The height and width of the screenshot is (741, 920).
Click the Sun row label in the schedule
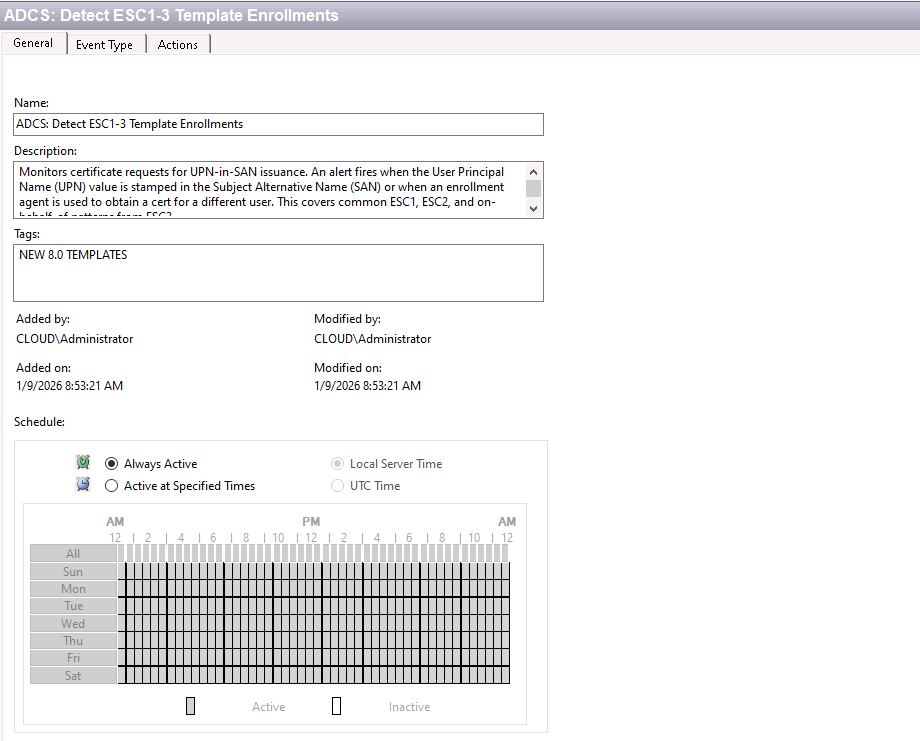pos(73,571)
